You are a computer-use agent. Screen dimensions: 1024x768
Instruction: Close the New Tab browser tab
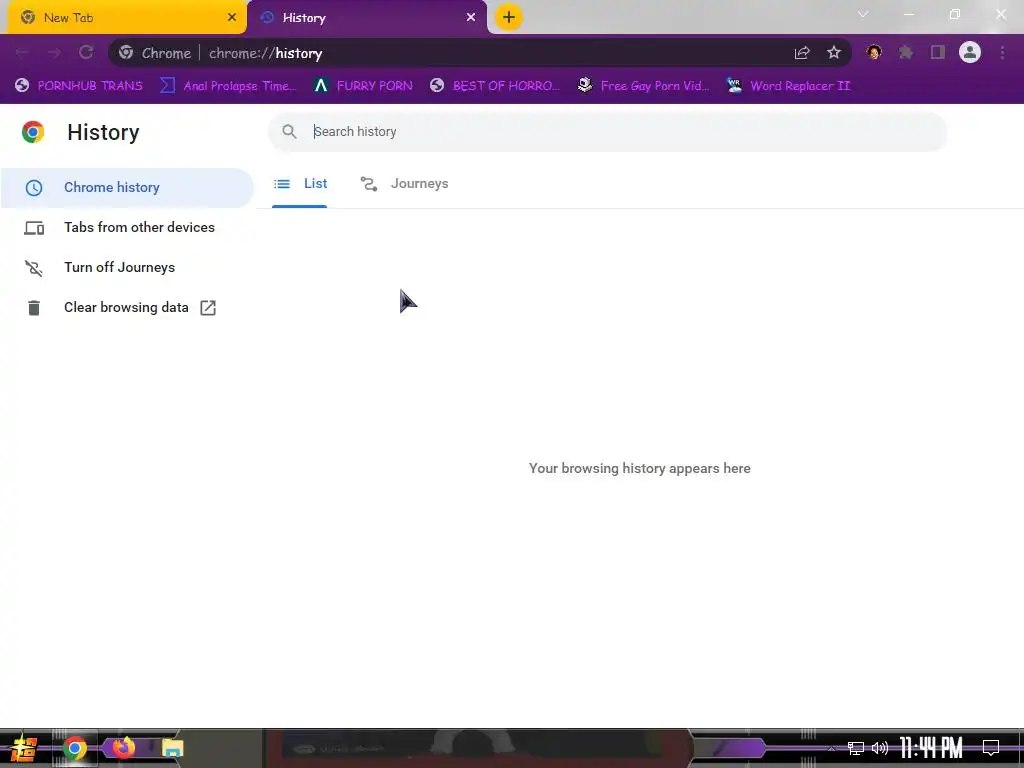point(232,18)
